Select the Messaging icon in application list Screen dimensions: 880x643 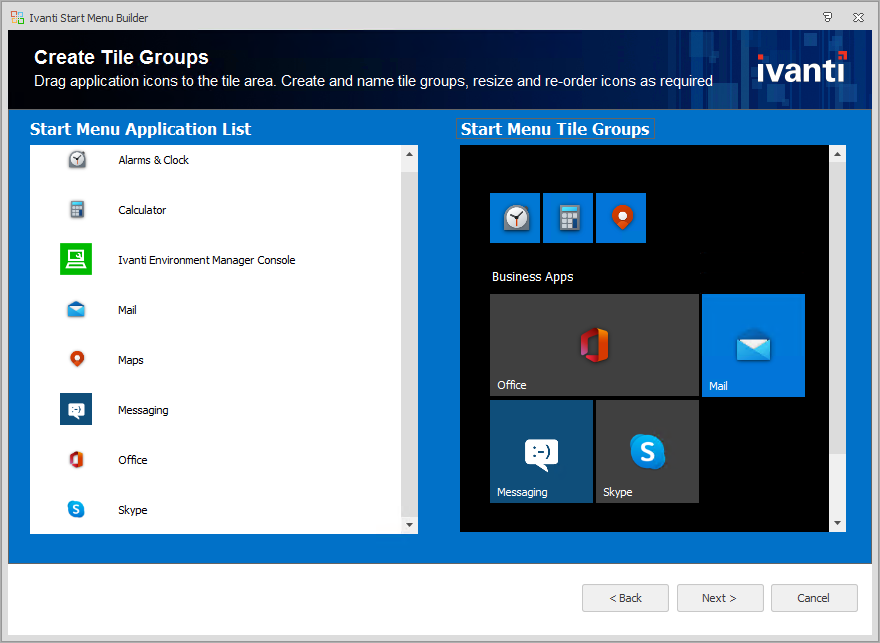click(76, 410)
